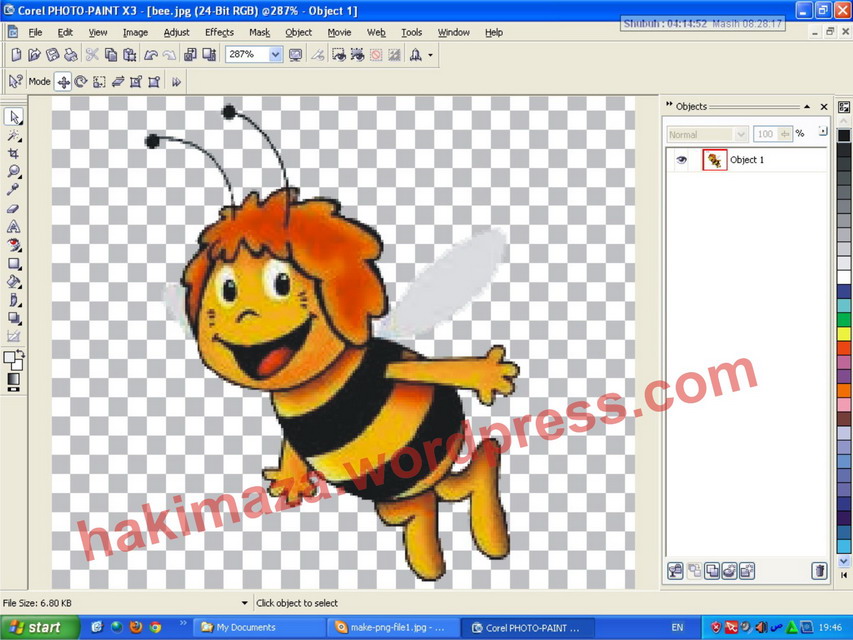Switch to make-png-file1.jpg taskbar window
The image size is (853, 640).
pyautogui.click(x=393, y=627)
